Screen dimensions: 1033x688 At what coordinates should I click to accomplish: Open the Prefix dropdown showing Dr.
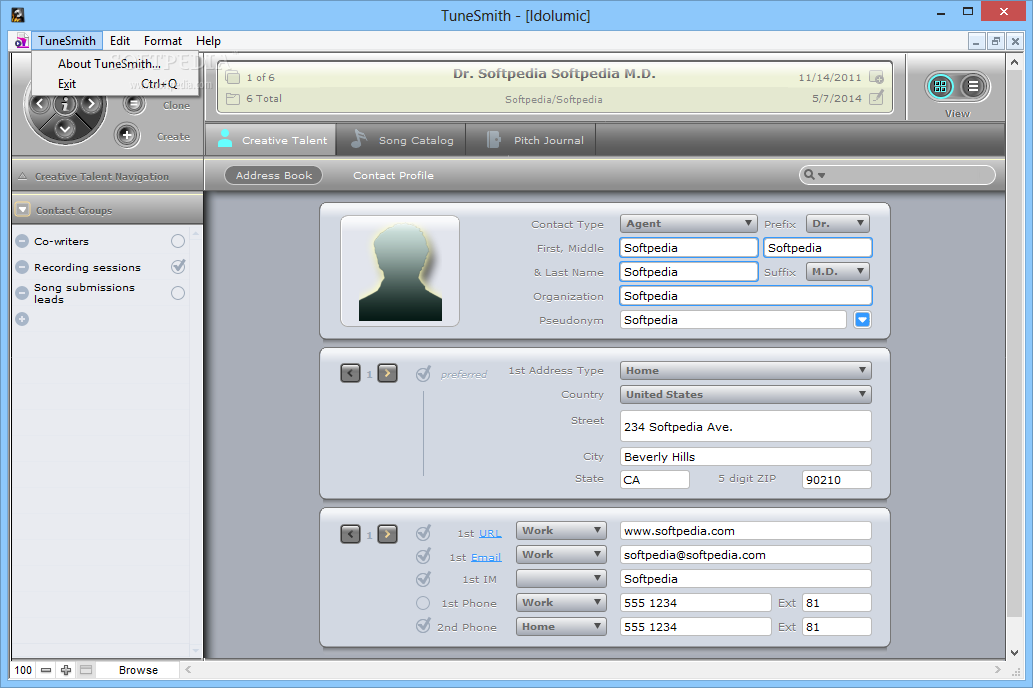pos(837,223)
